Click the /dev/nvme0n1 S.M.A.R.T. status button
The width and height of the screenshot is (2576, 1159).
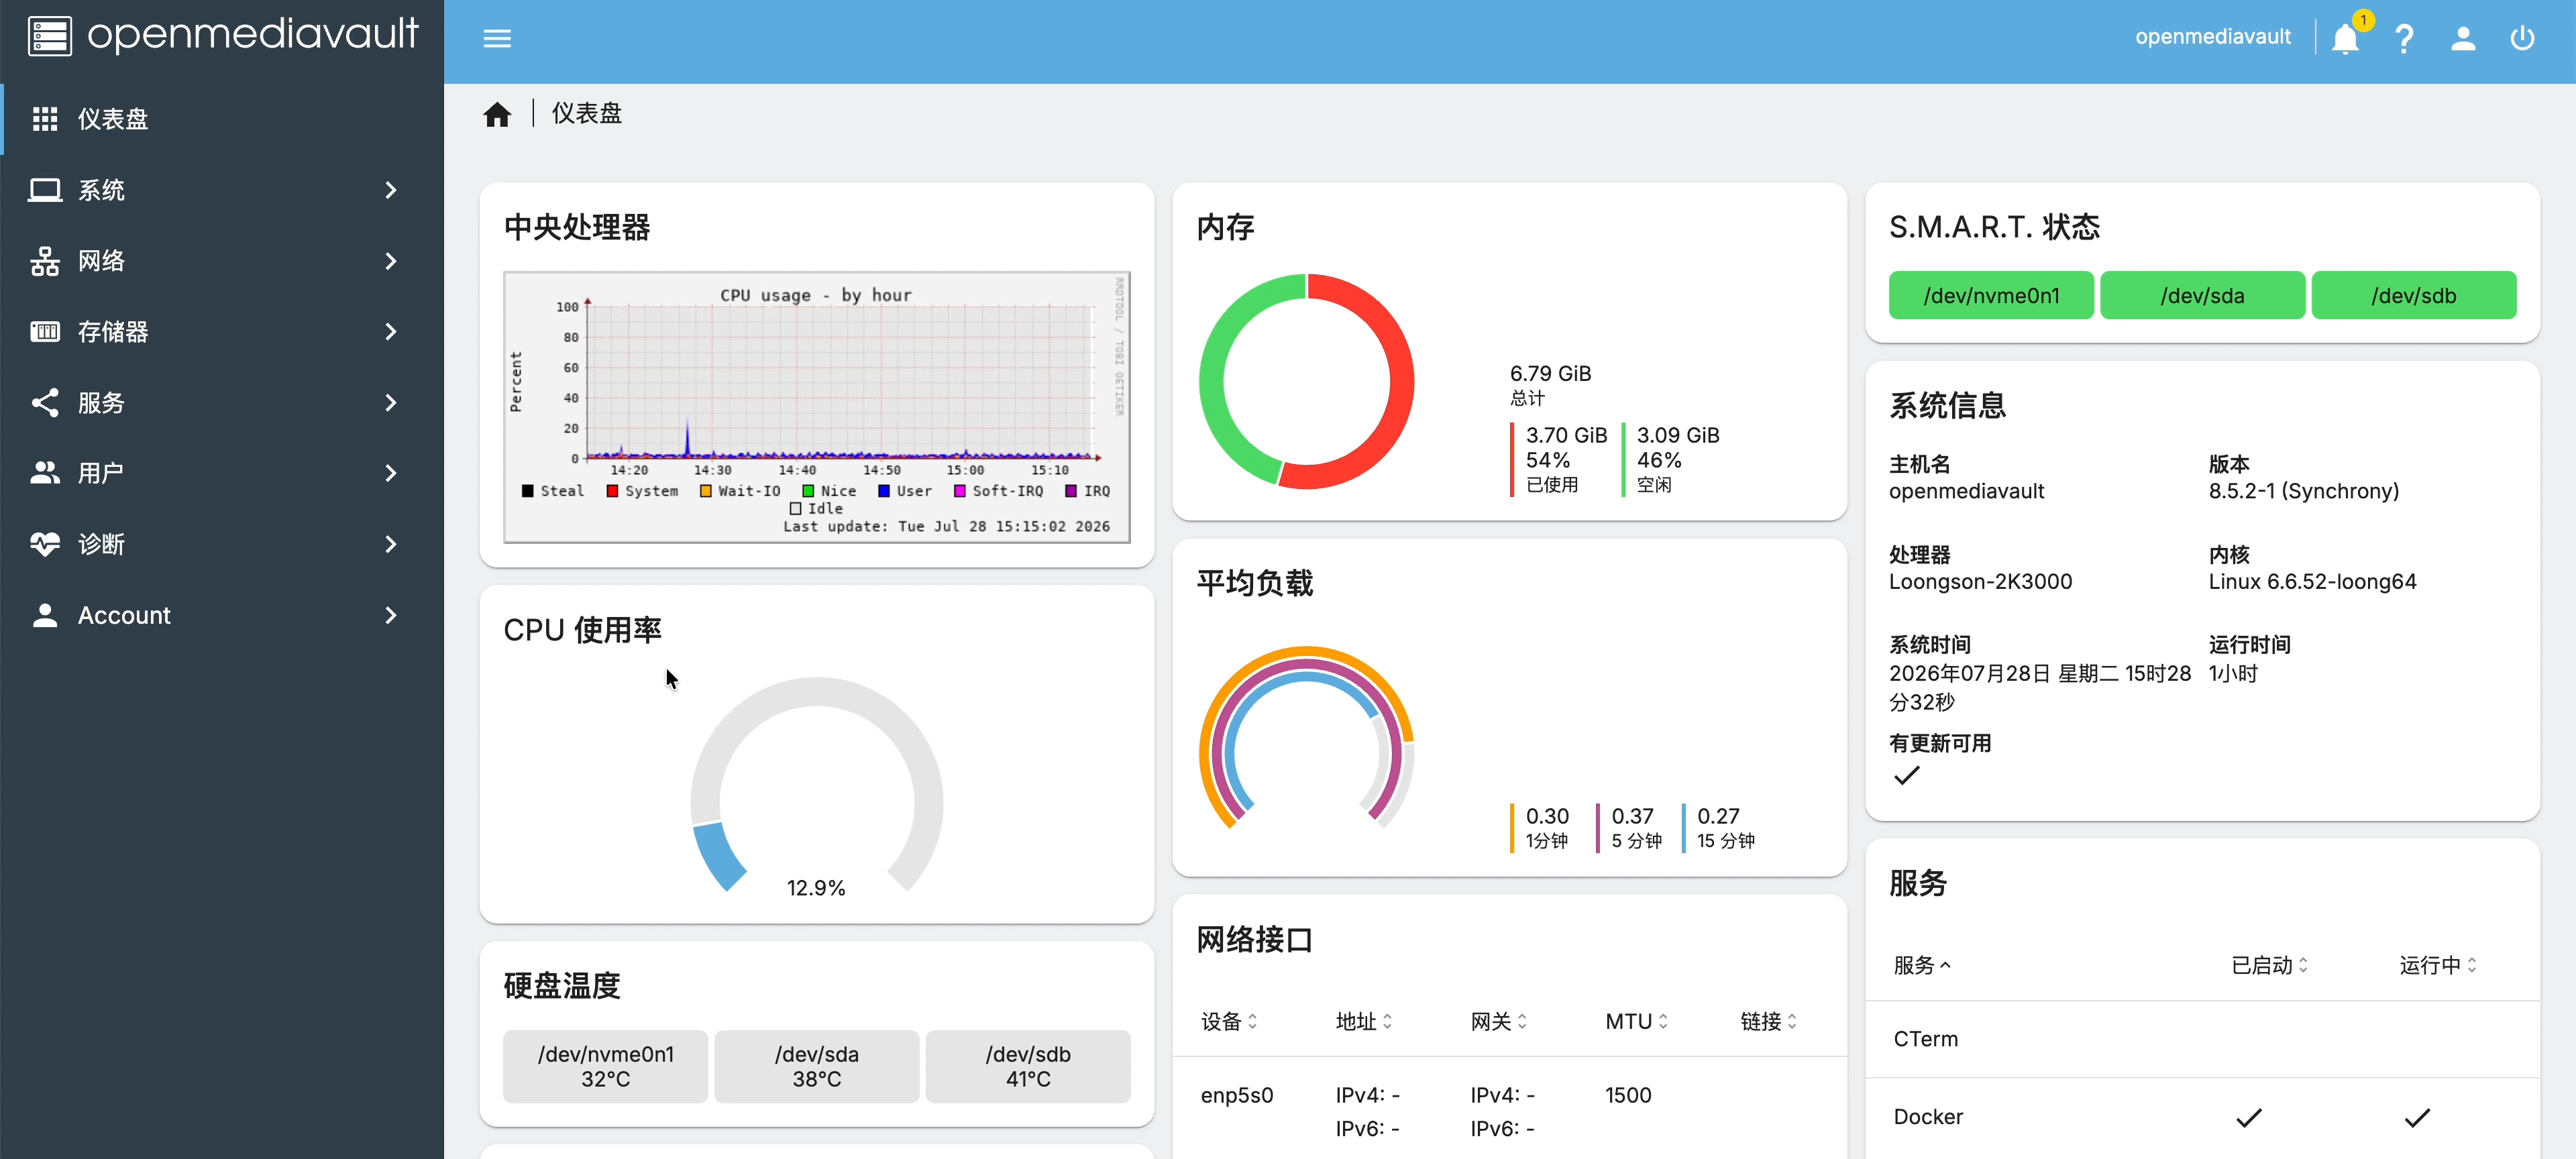(x=1990, y=295)
